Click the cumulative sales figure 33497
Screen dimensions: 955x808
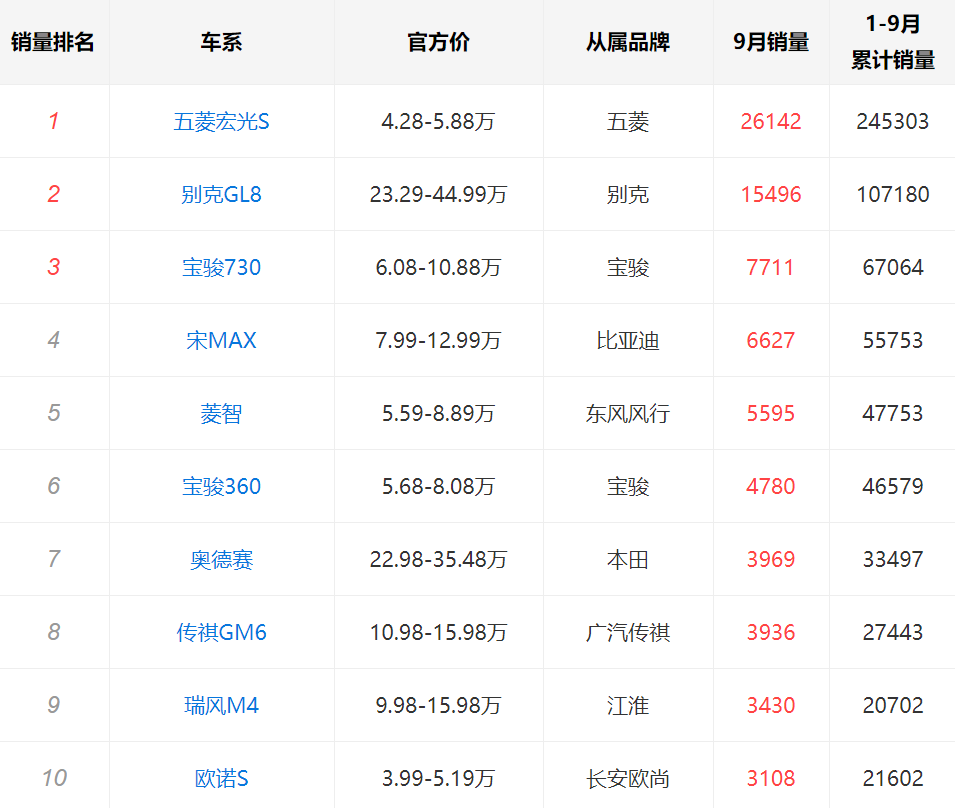tap(893, 560)
